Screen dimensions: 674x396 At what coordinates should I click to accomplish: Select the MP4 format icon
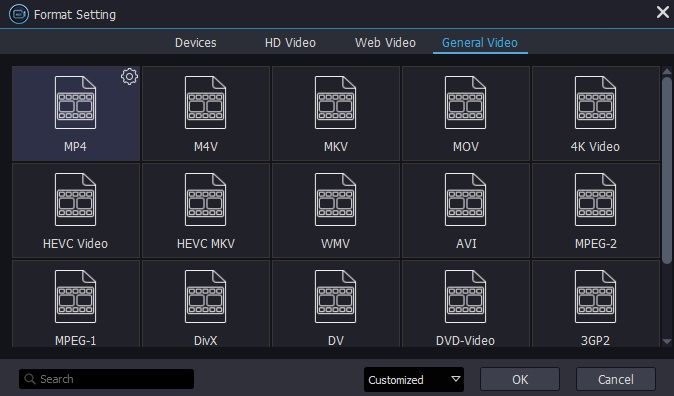tap(75, 103)
